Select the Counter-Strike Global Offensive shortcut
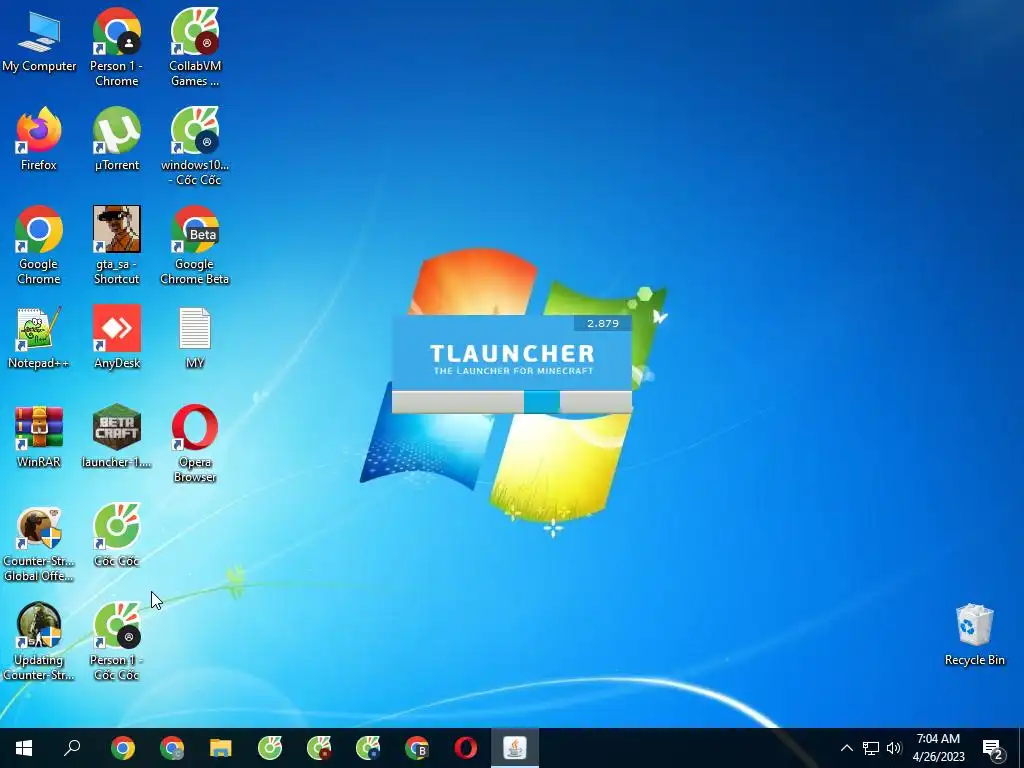 39,543
